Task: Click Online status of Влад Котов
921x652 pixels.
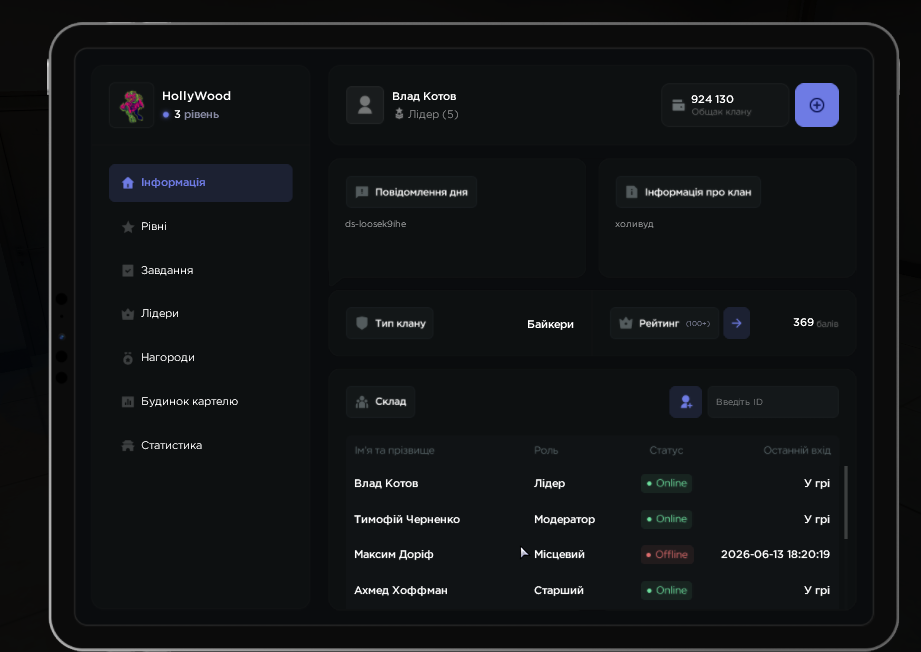Action: coord(666,483)
